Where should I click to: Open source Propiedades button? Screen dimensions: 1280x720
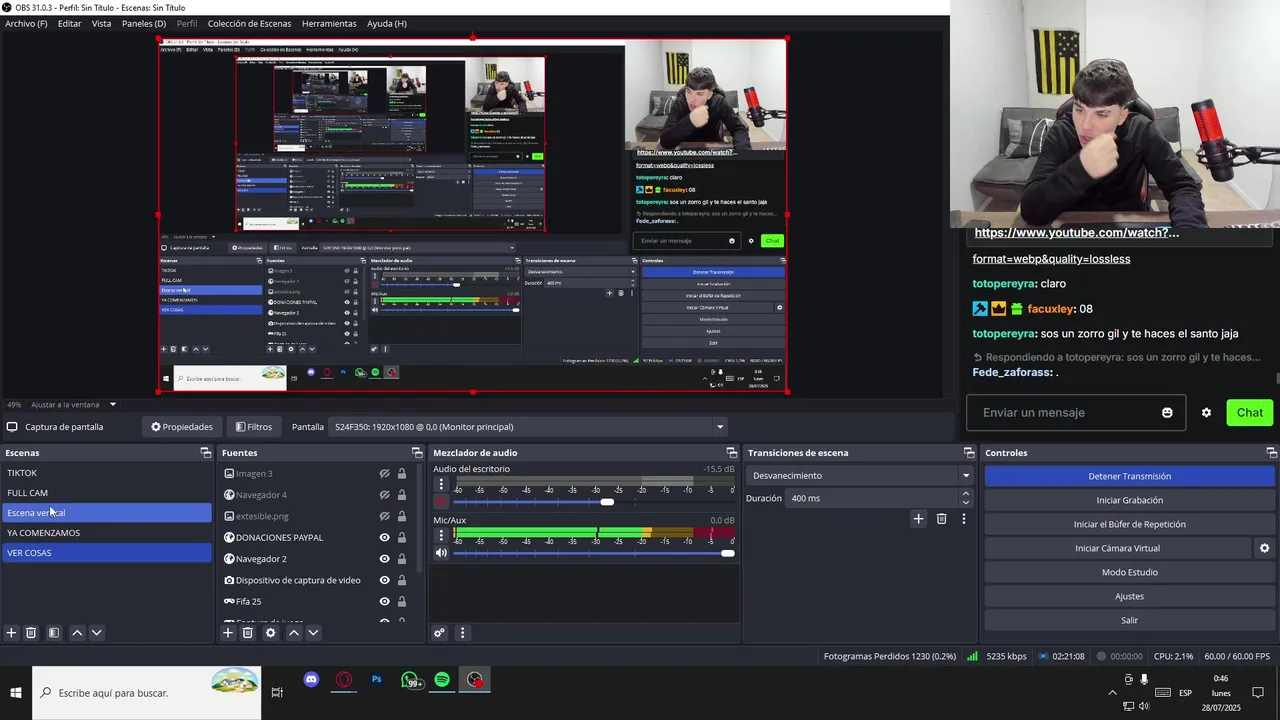[x=181, y=427]
